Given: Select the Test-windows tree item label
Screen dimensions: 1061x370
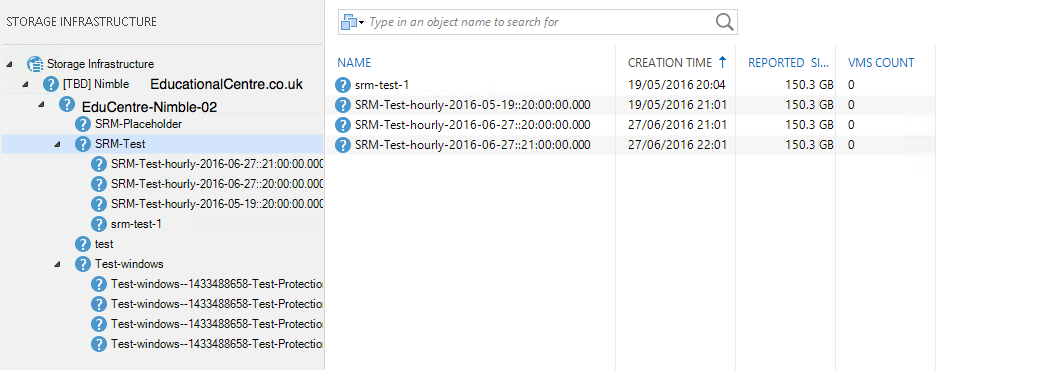Looking at the screenshot, I should tap(129, 264).
